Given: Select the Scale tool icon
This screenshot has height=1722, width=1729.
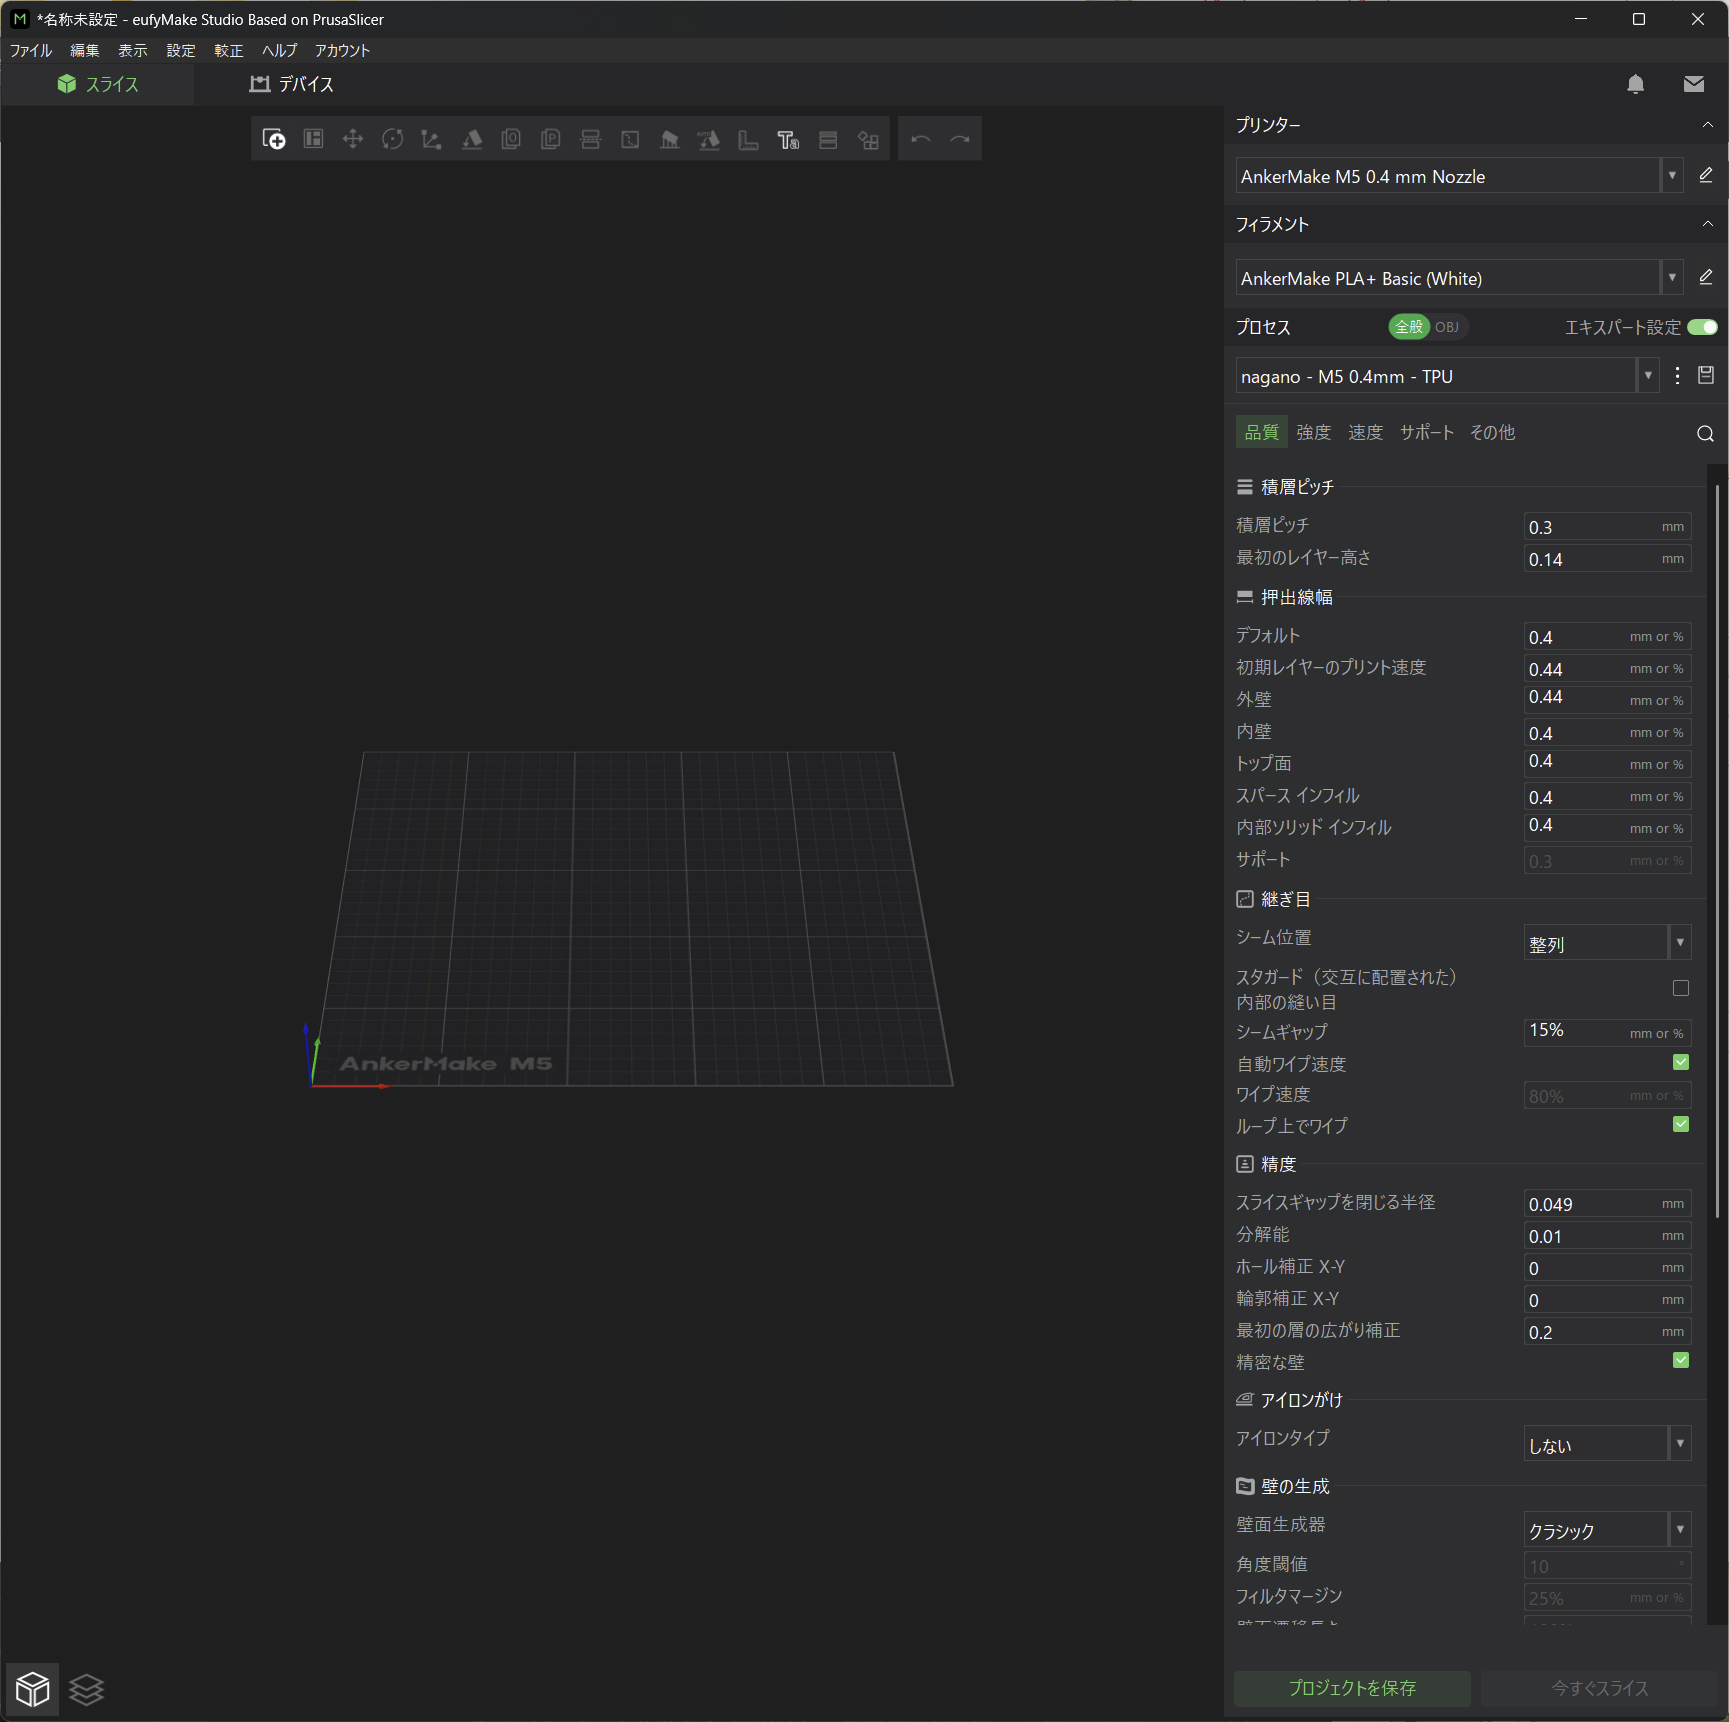Looking at the screenshot, I should click(431, 139).
